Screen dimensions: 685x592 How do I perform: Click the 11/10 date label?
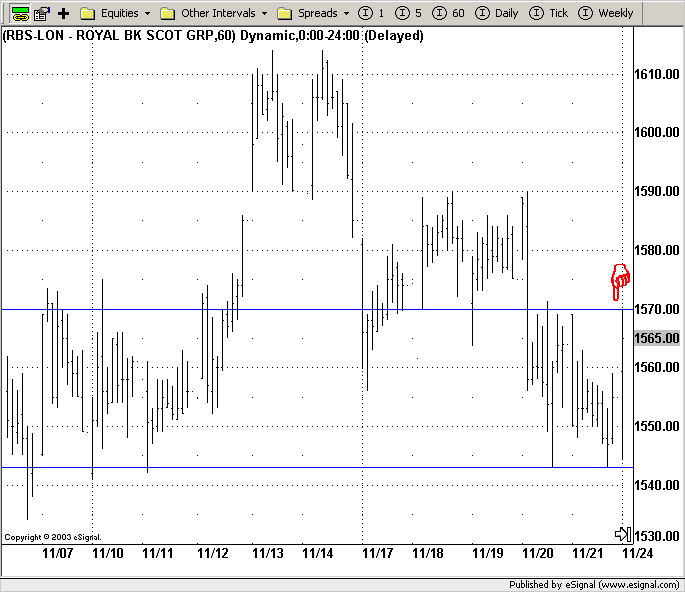108,554
